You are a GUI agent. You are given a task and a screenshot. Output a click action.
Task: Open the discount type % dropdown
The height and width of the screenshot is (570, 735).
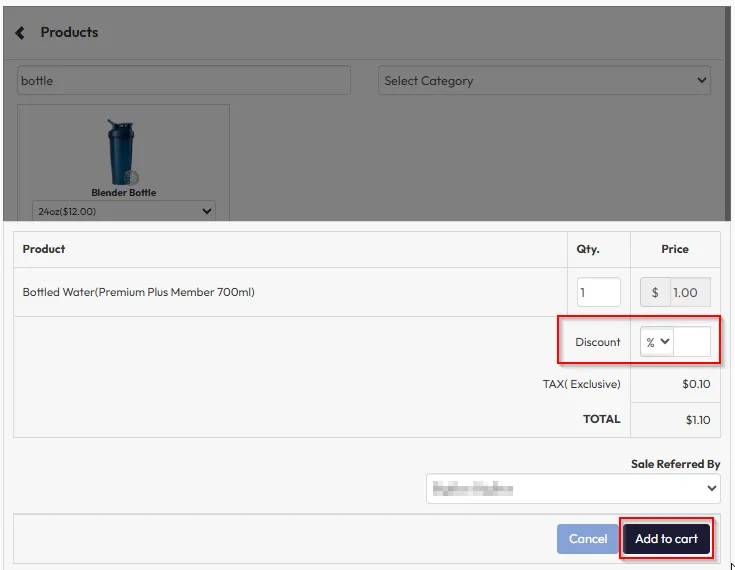657,342
